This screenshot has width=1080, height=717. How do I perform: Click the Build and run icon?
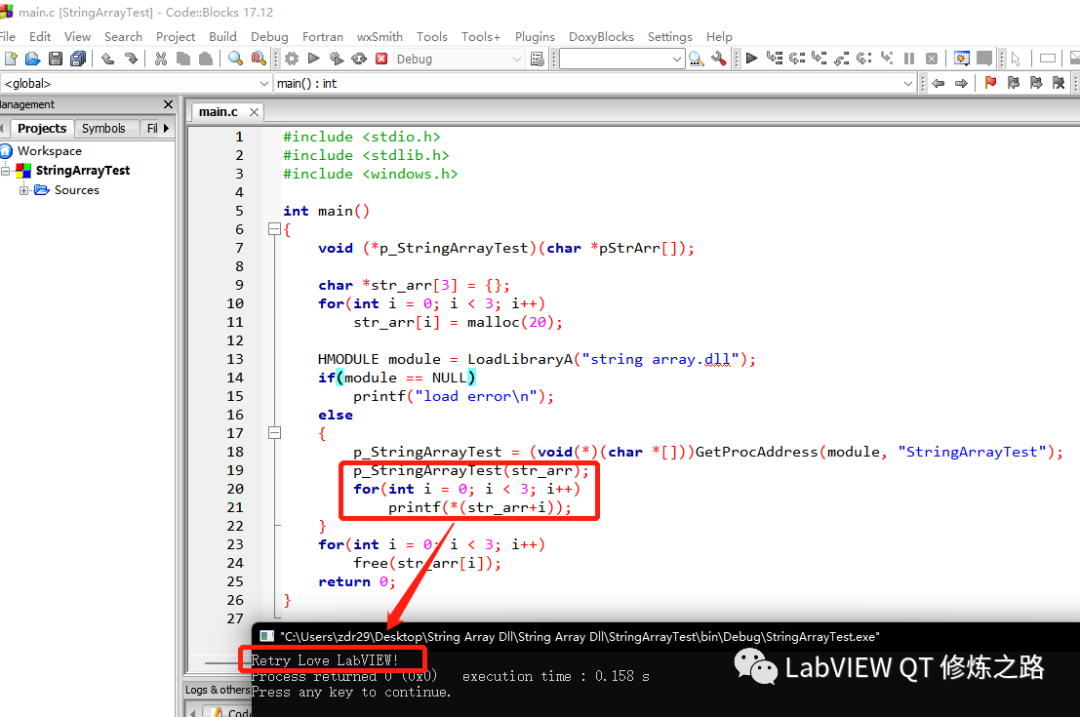(336, 59)
